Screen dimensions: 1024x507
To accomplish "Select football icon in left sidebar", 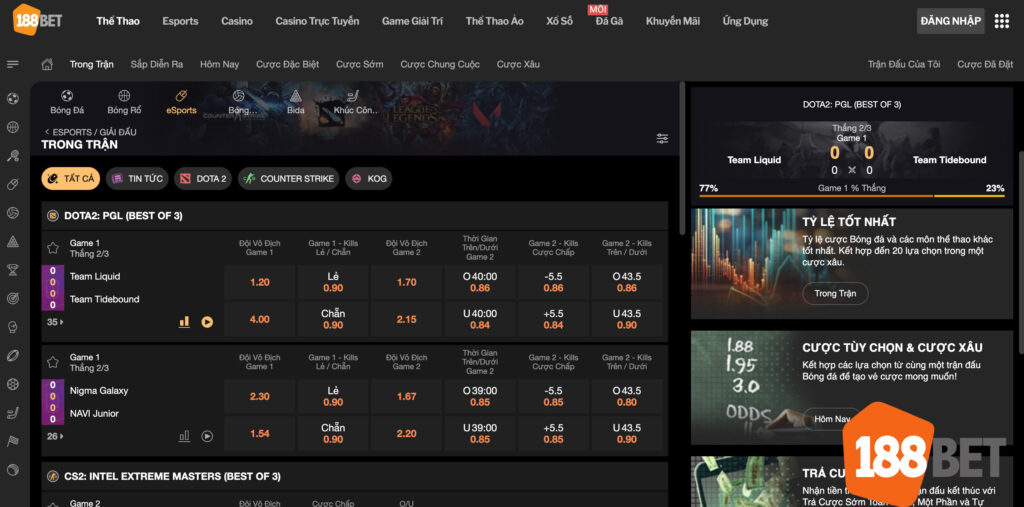I will point(12,99).
